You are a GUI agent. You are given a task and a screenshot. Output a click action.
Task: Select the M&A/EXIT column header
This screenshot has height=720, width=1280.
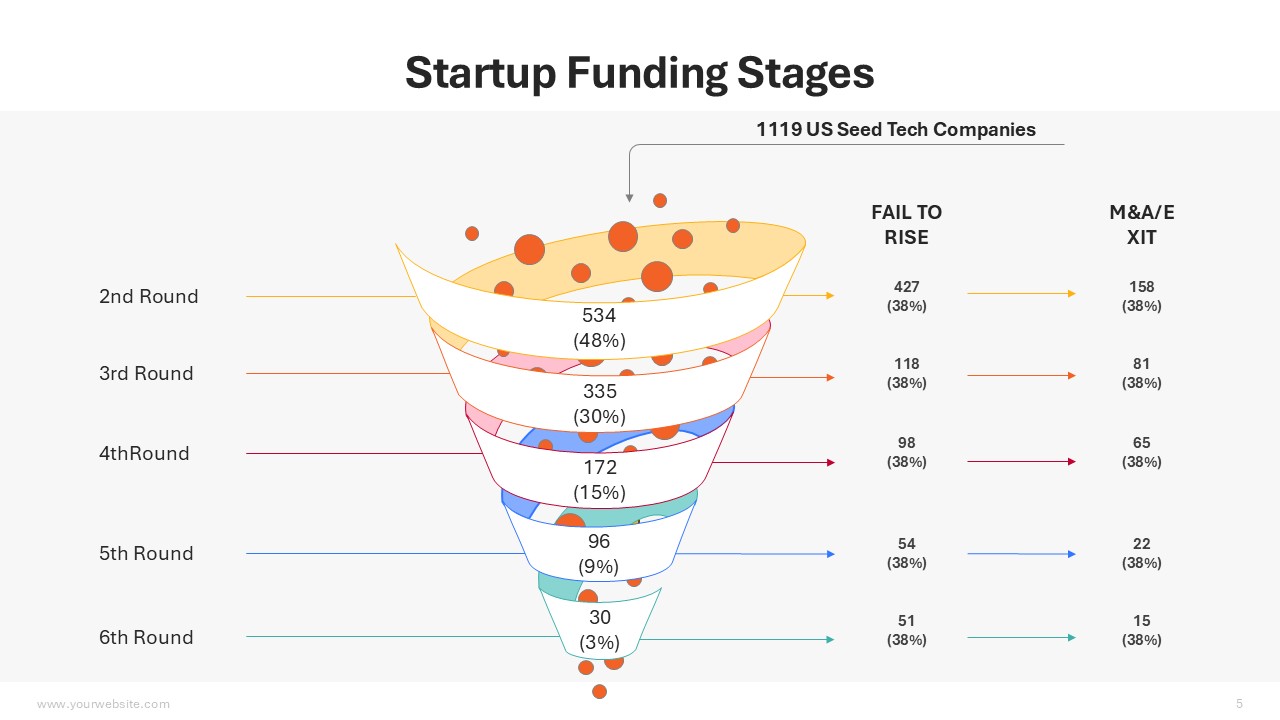point(1141,225)
